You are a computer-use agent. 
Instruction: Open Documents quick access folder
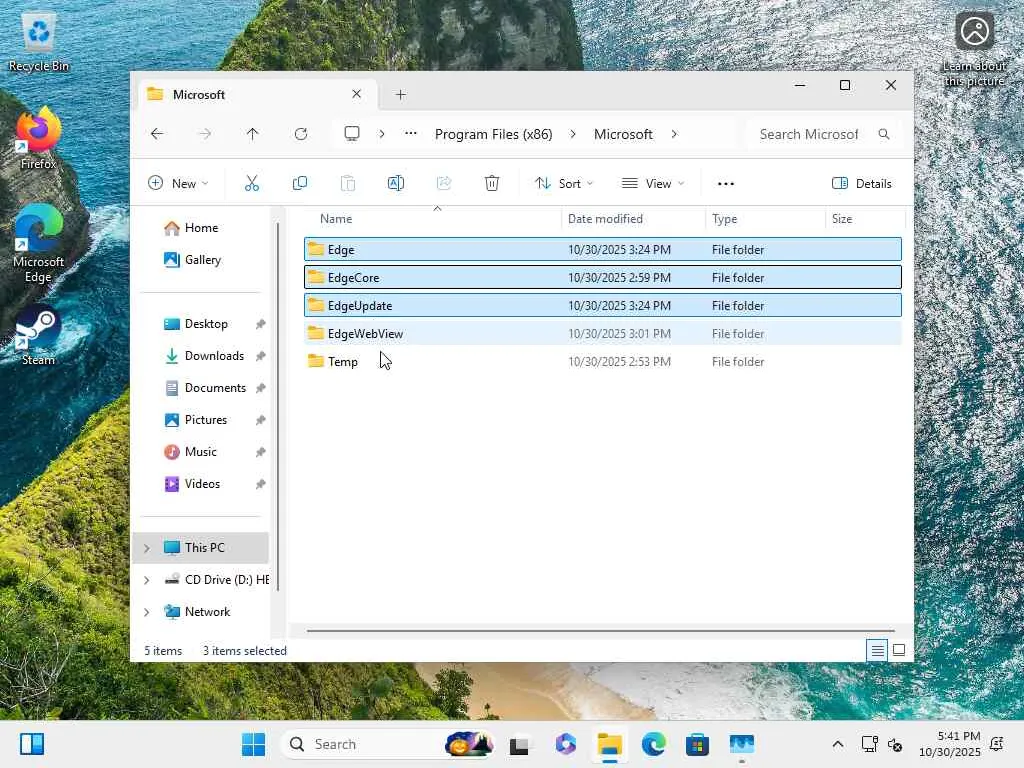[215, 388]
